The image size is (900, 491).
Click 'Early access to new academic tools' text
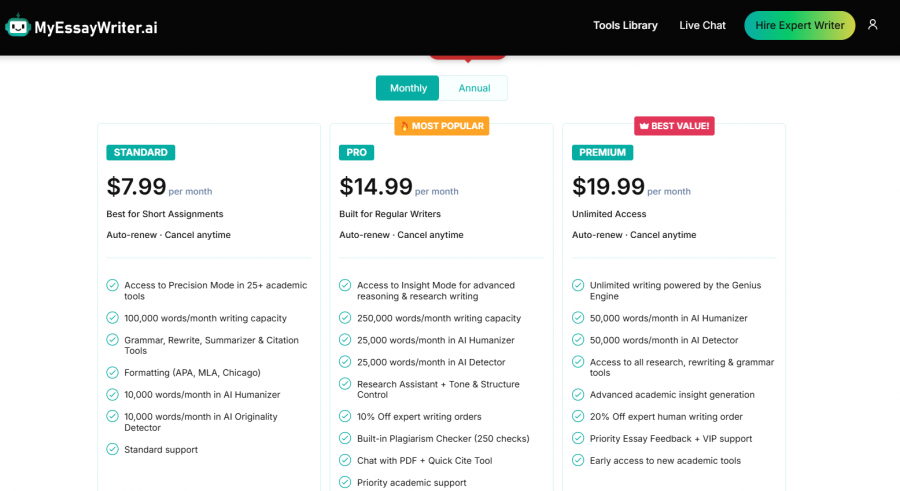[665, 461]
